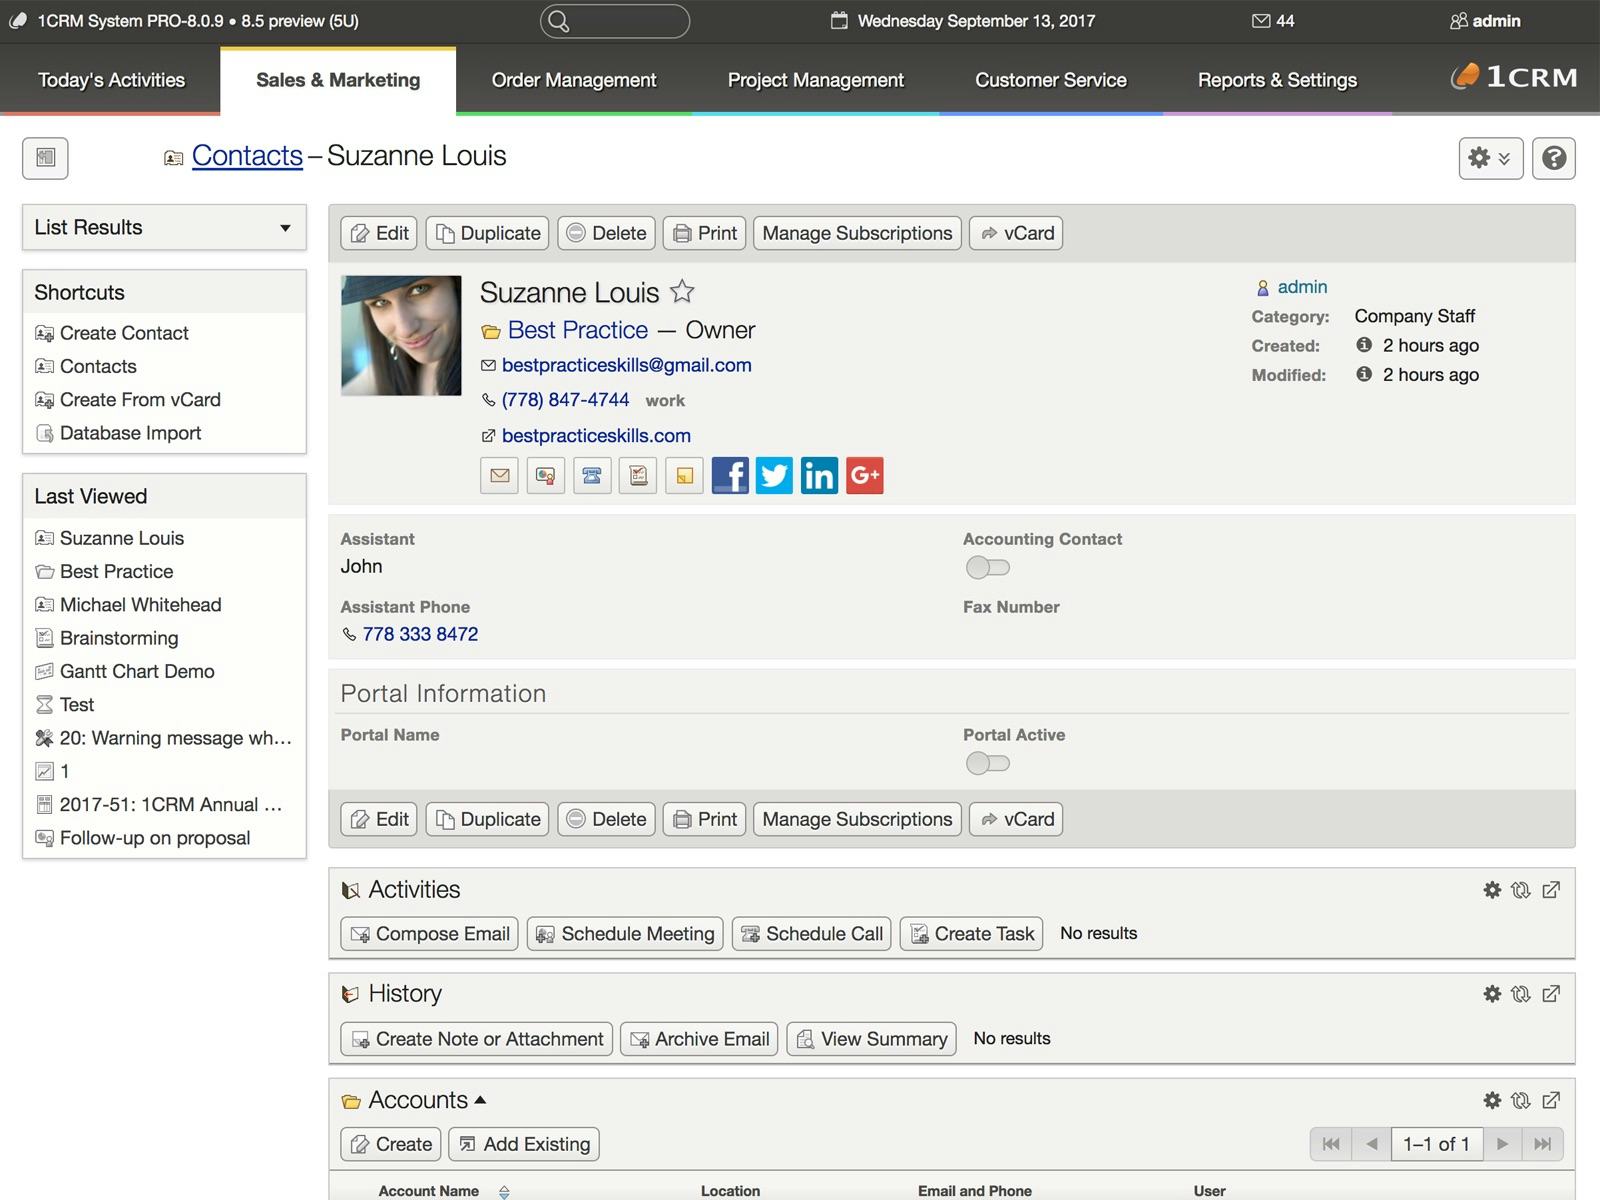Click View Summary button
1600x1200 pixels.
click(871, 1039)
